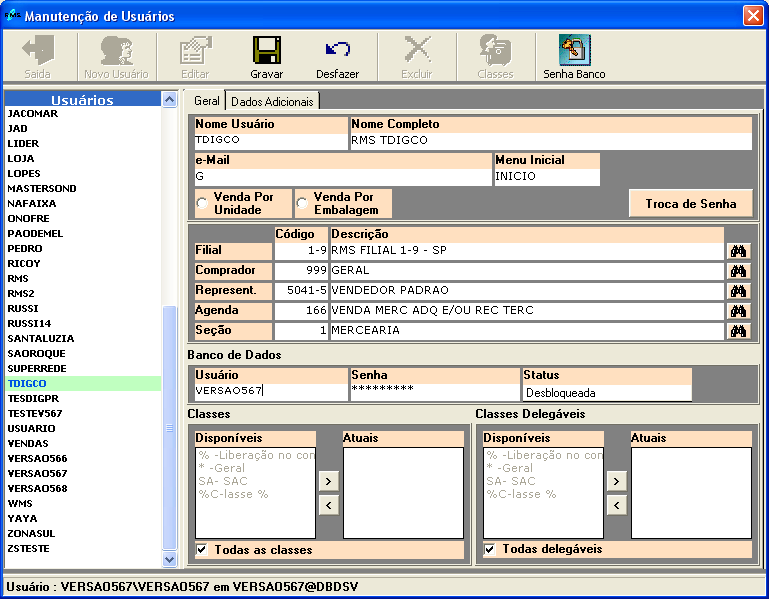Select user MASTERSOND in the list
The height and width of the screenshot is (599, 769).
click(82, 189)
